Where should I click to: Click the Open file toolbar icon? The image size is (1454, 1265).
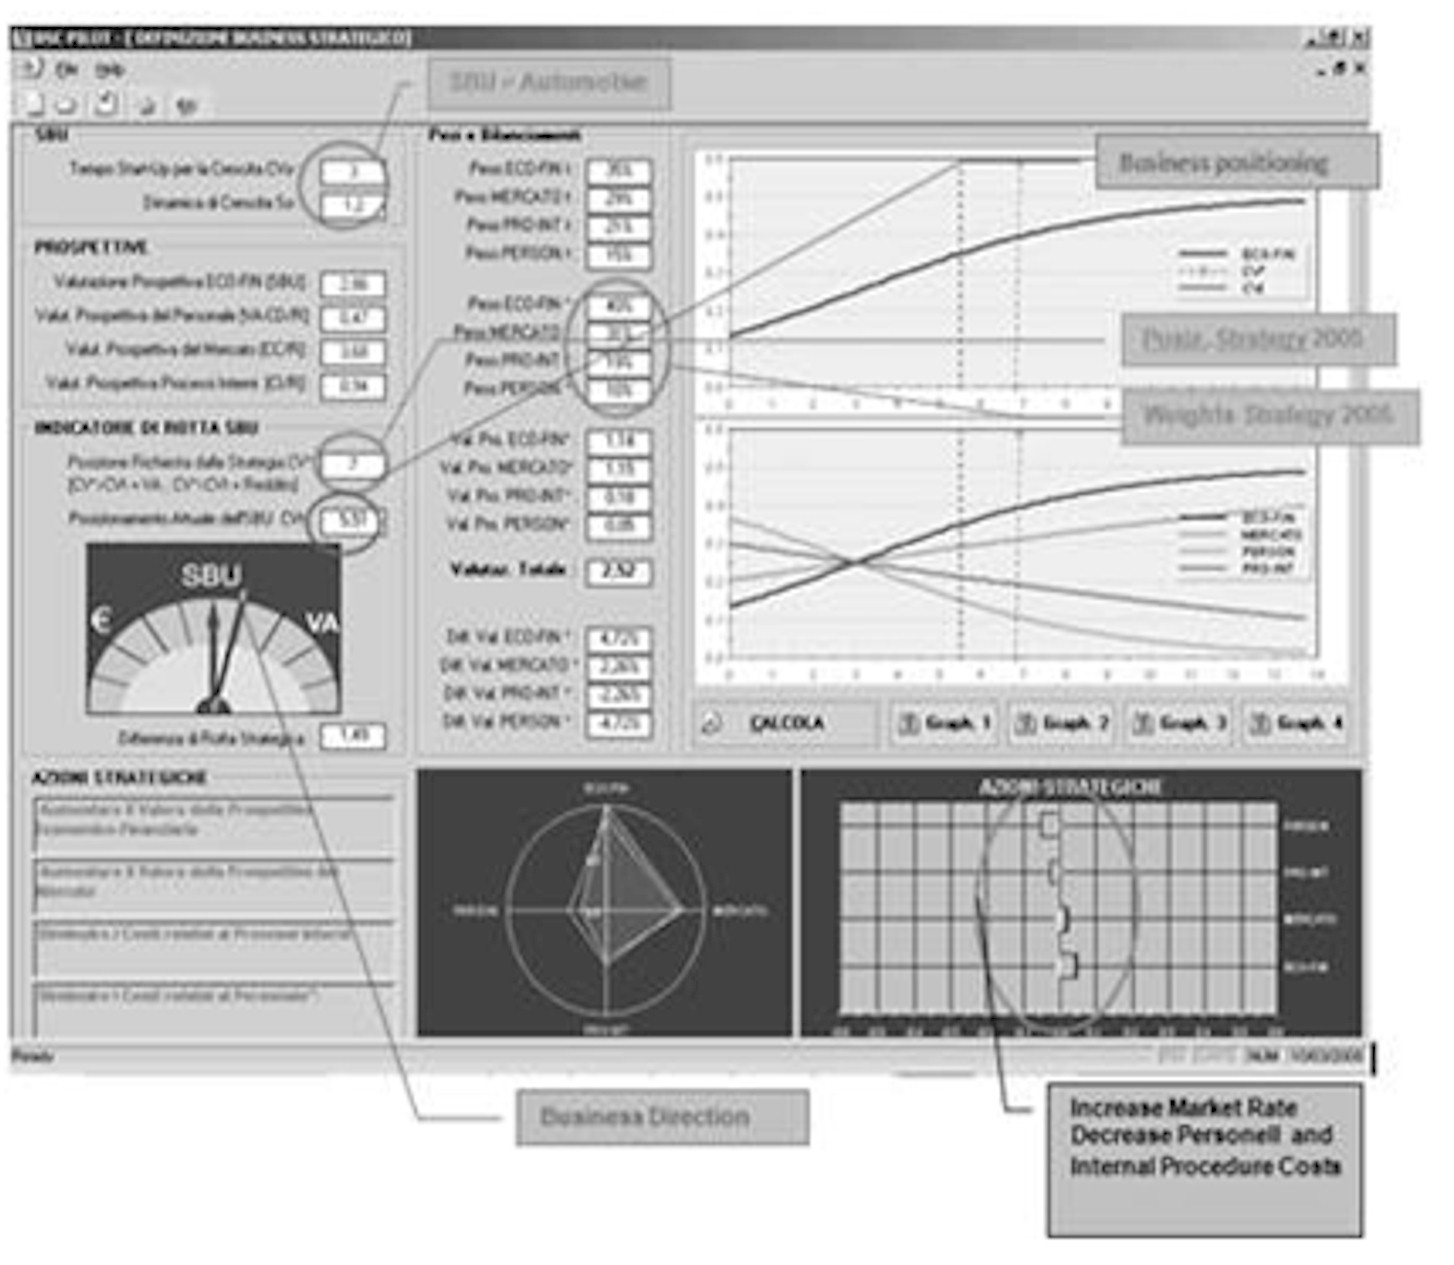[67, 104]
